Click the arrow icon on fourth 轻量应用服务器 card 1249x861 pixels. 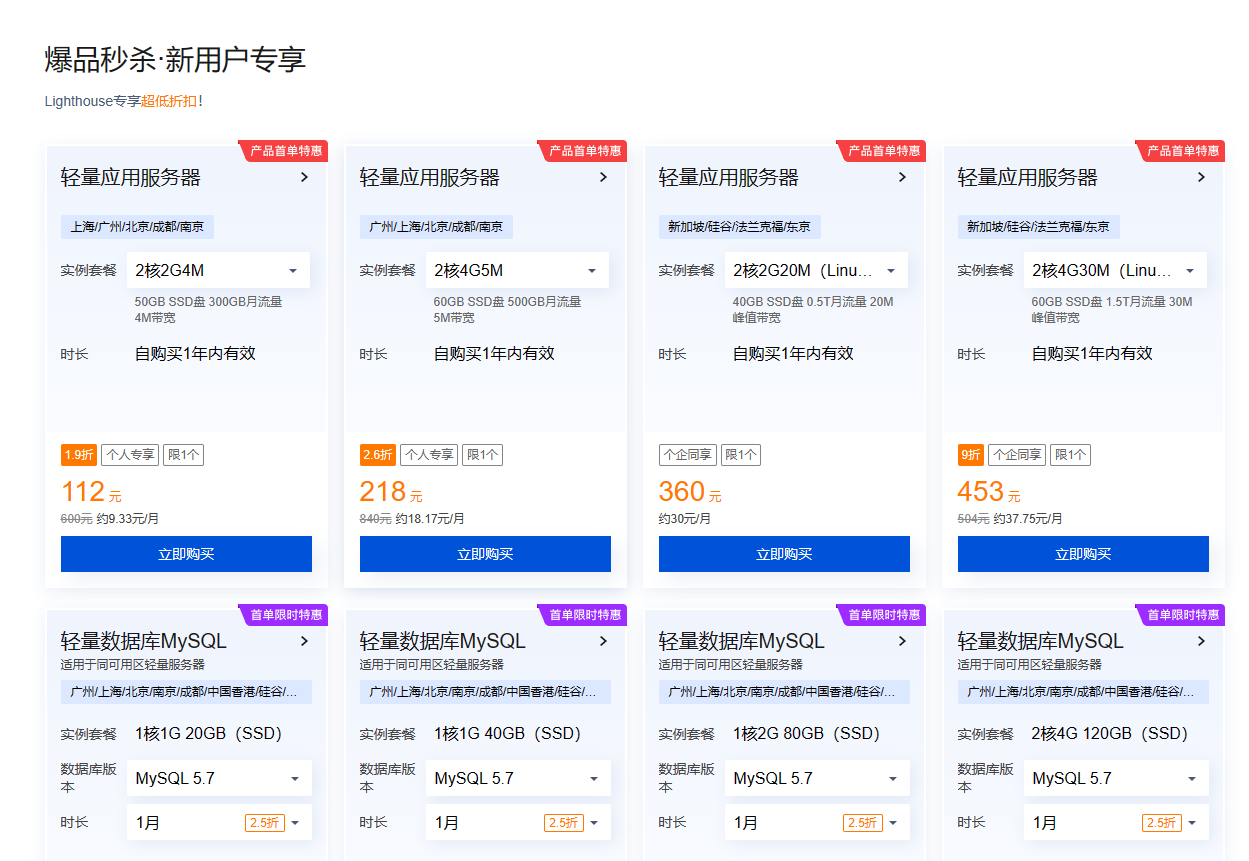point(1202,176)
